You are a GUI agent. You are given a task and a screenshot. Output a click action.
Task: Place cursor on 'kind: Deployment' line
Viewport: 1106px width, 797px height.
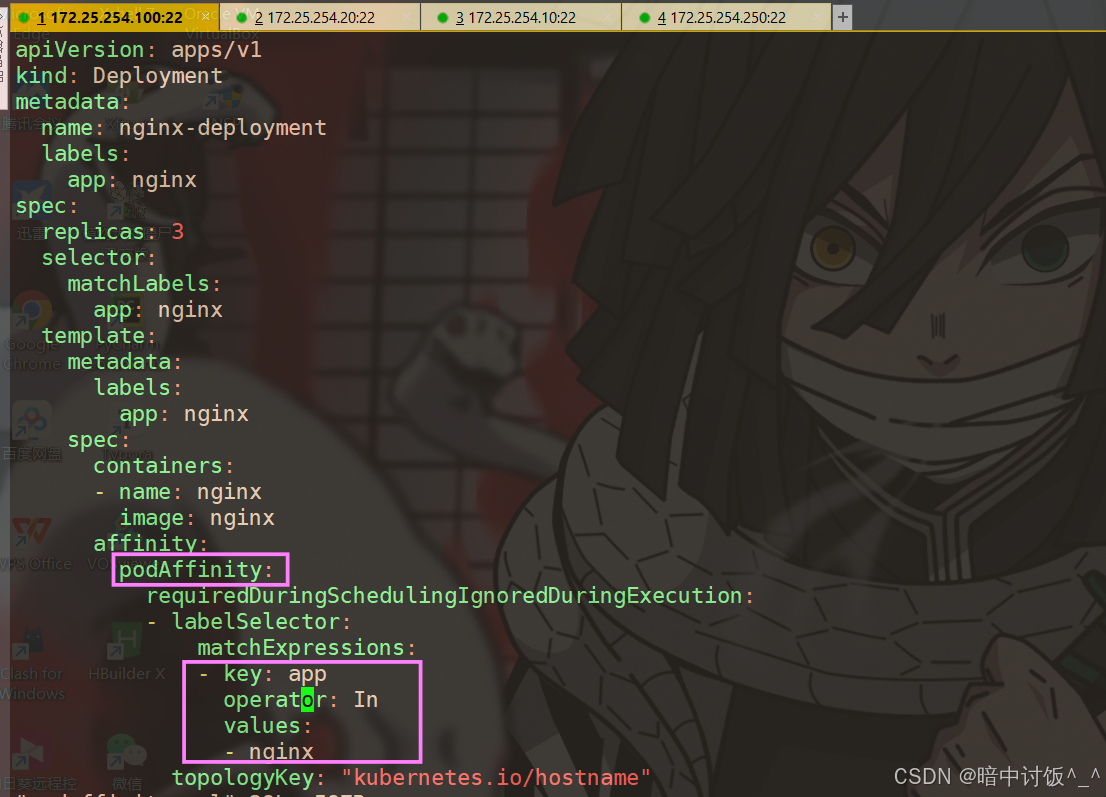pyautogui.click(x=119, y=76)
